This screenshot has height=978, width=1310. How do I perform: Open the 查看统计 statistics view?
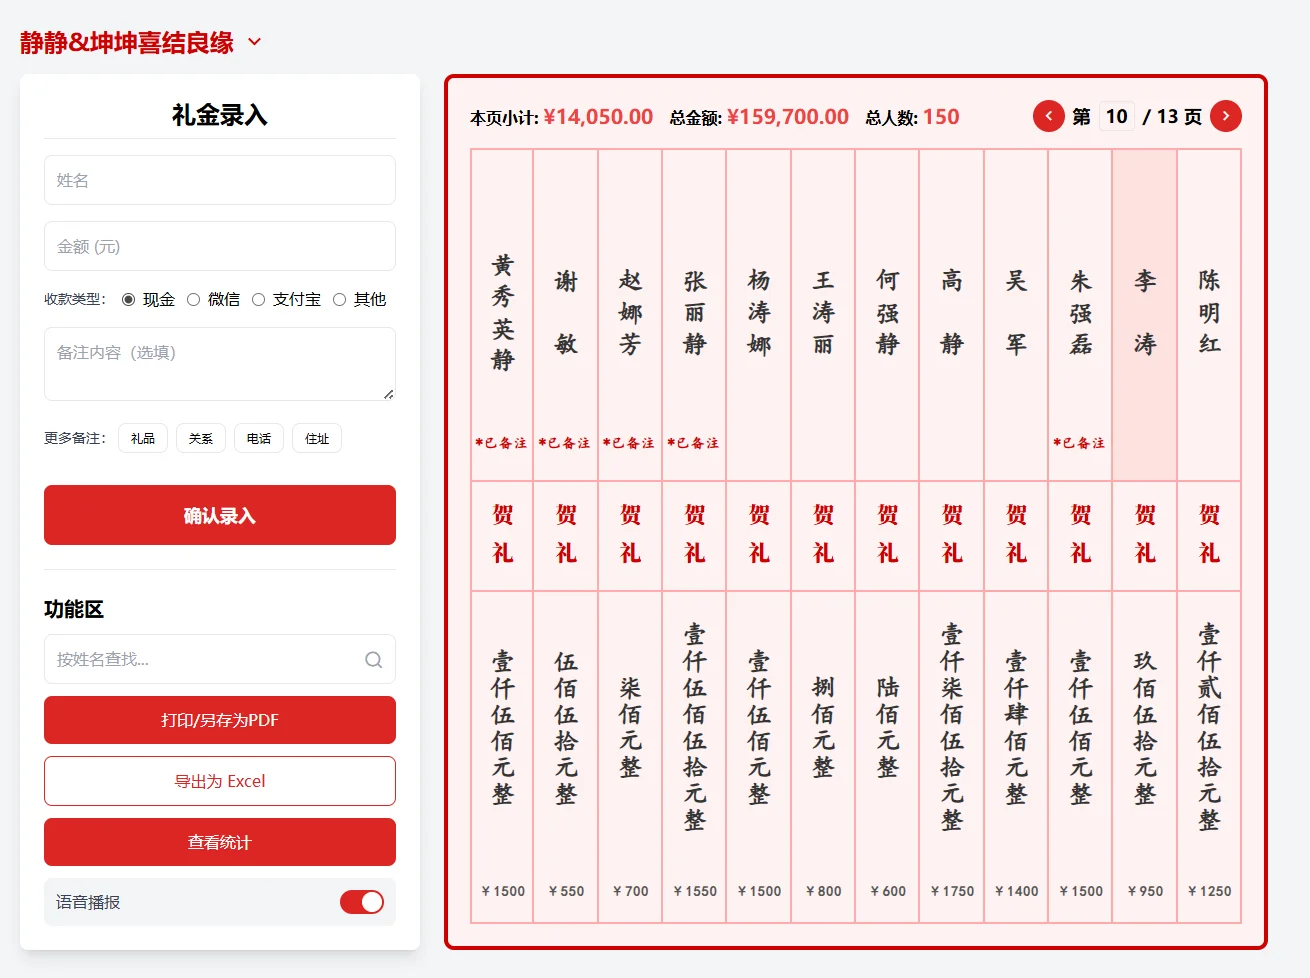tap(219, 841)
